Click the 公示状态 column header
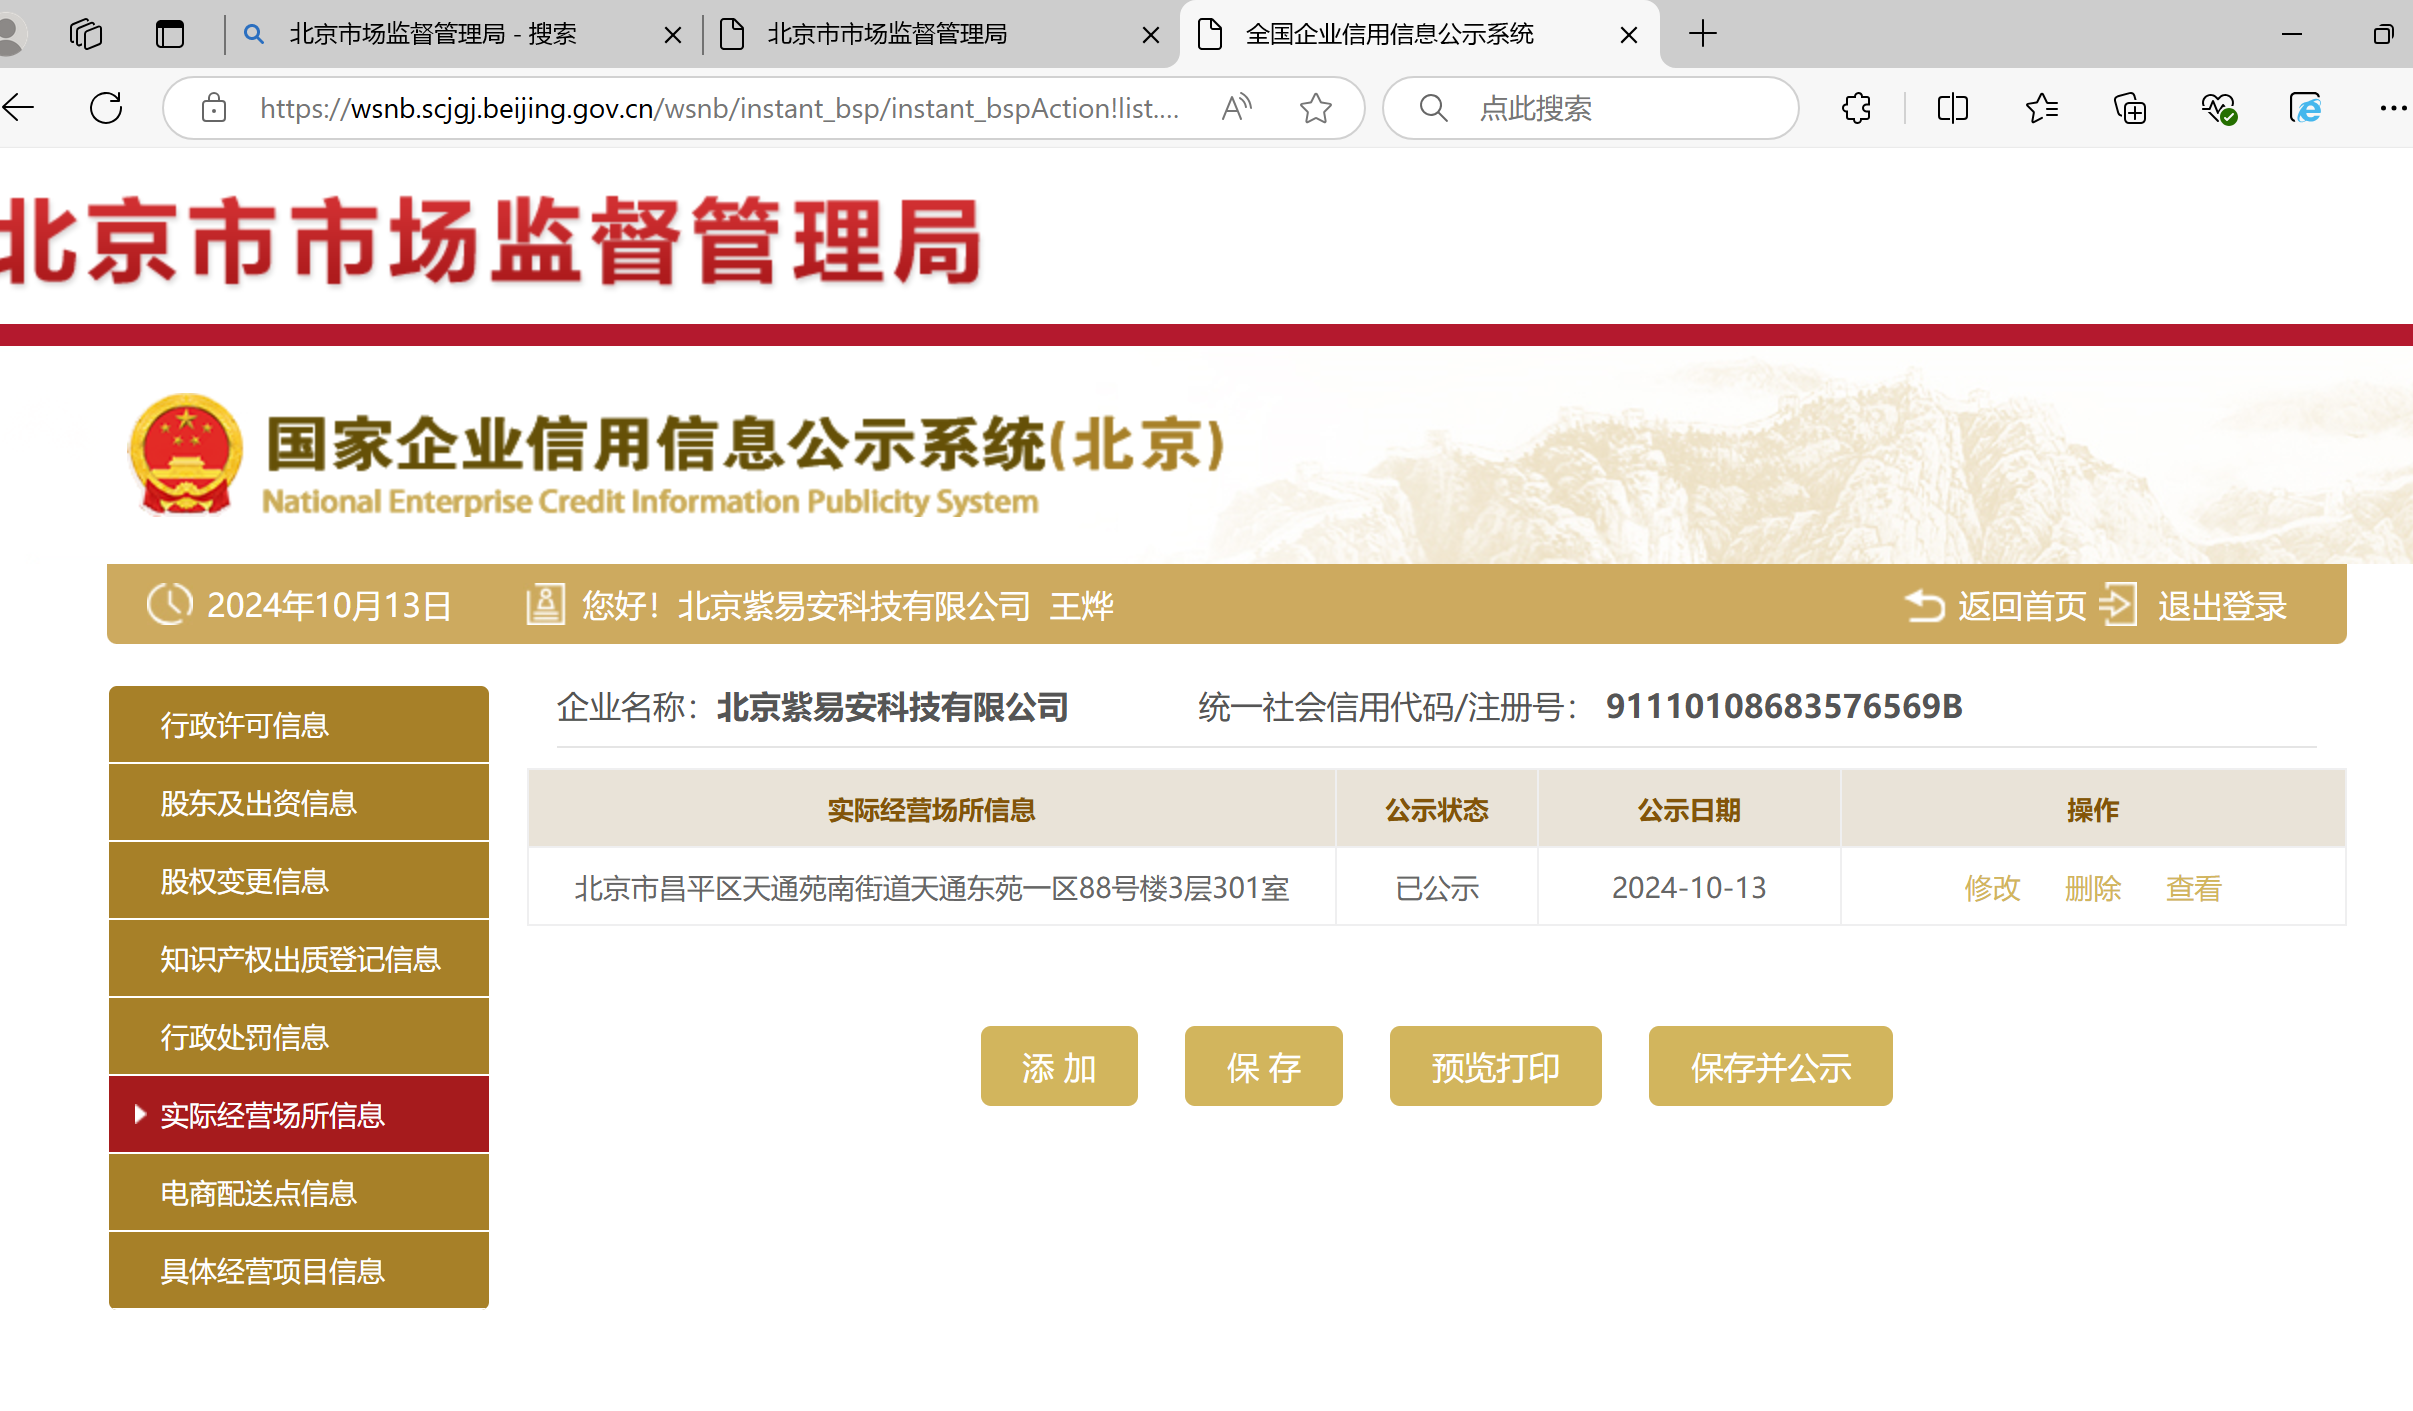The width and height of the screenshot is (2413, 1411). pos(1437,809)
